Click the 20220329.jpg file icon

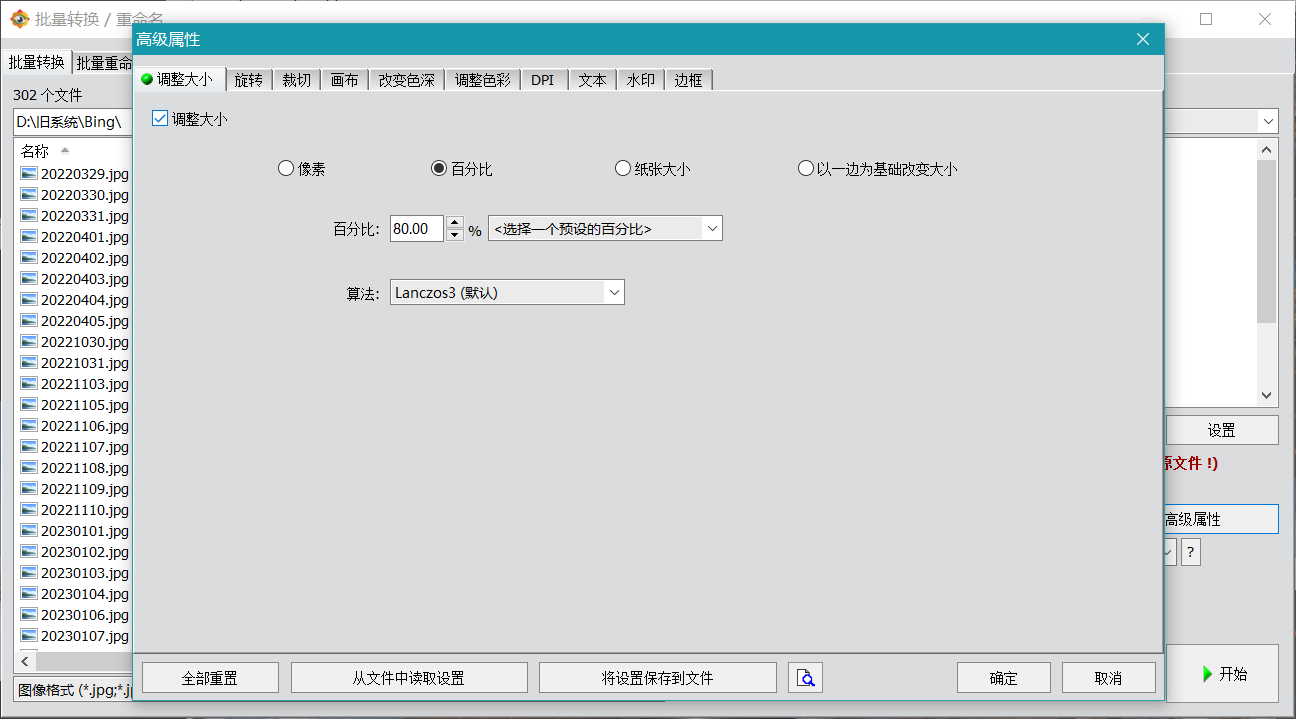pyautogui.click(x=28, y=174)
